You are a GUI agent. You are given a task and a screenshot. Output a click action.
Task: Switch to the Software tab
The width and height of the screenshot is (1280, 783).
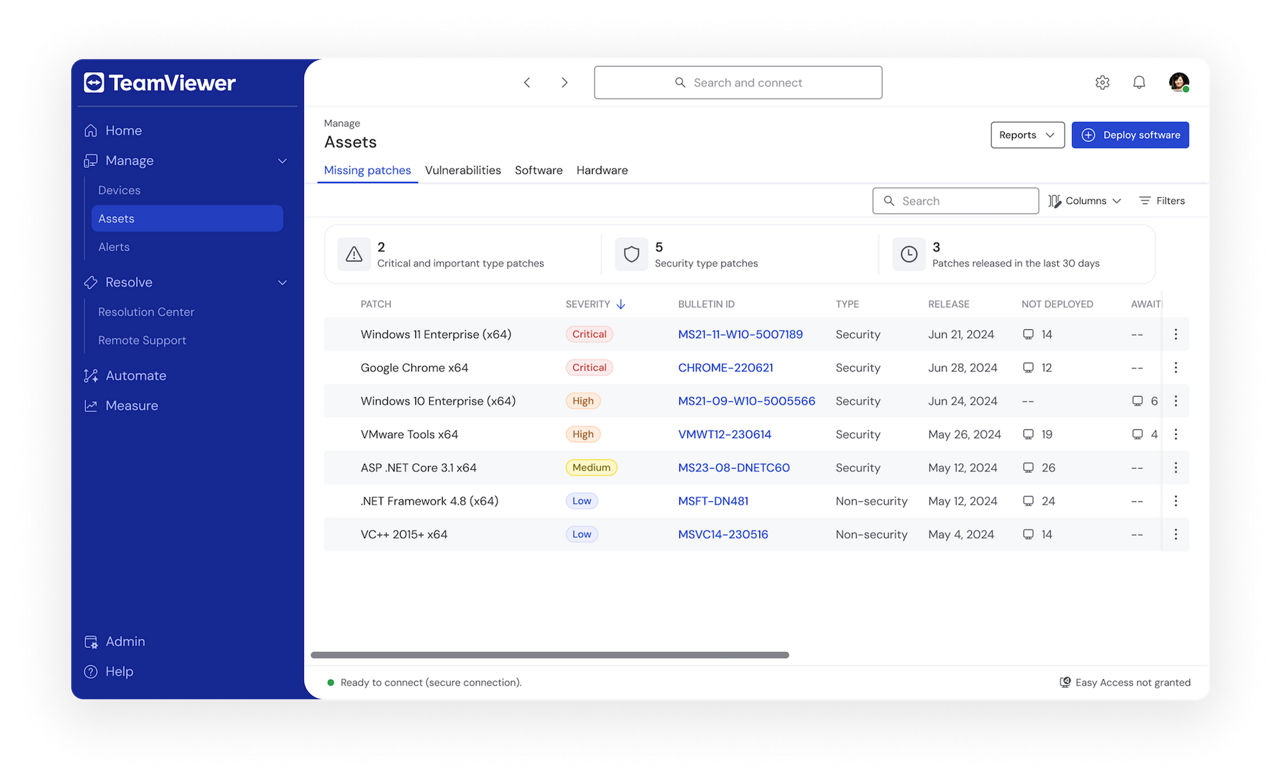click(539, 170)
